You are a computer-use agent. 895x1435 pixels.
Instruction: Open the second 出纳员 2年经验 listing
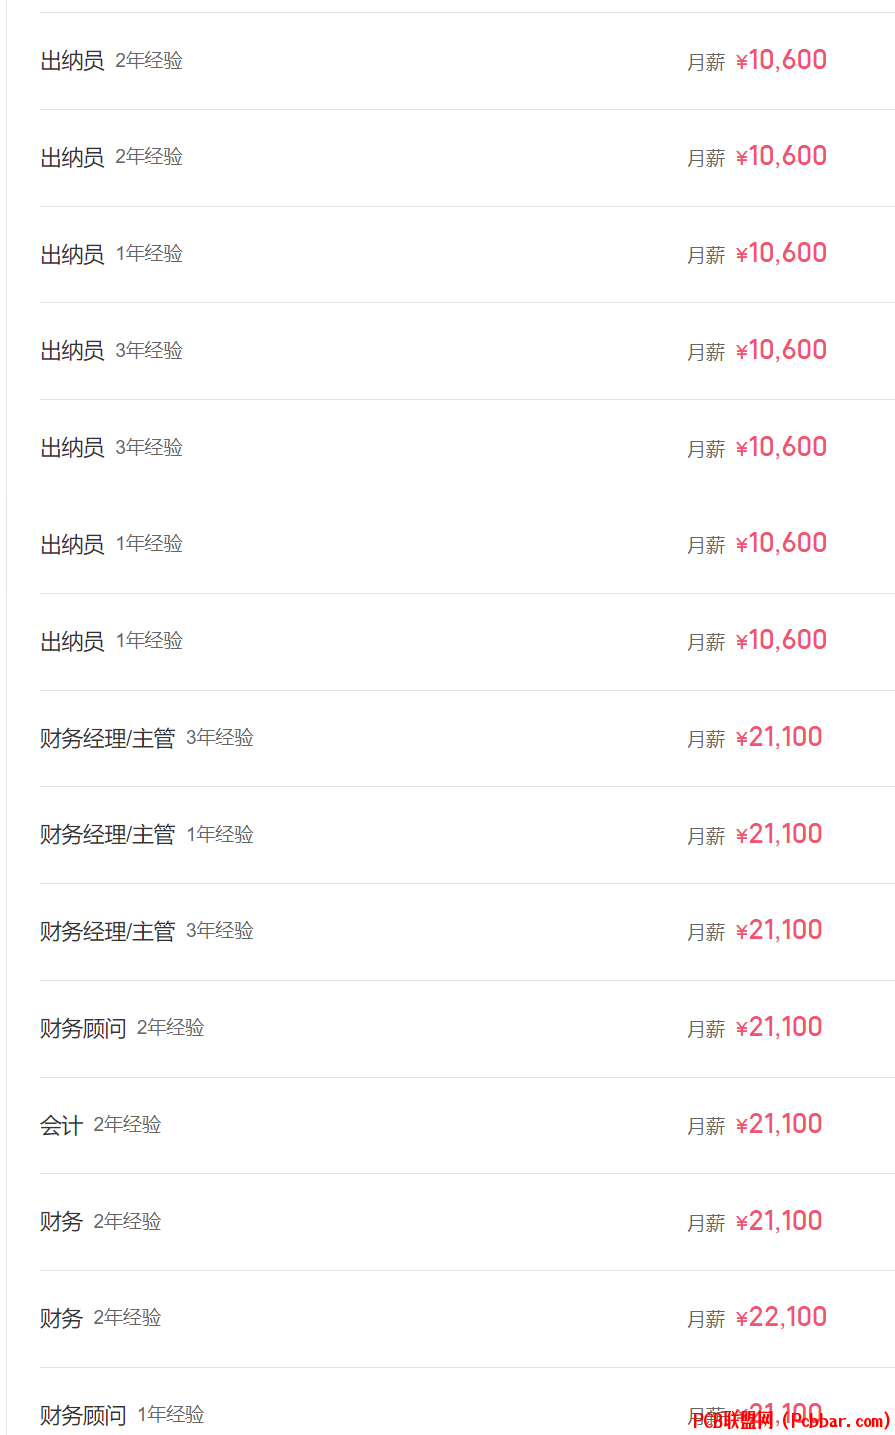[x=467, y=158]
